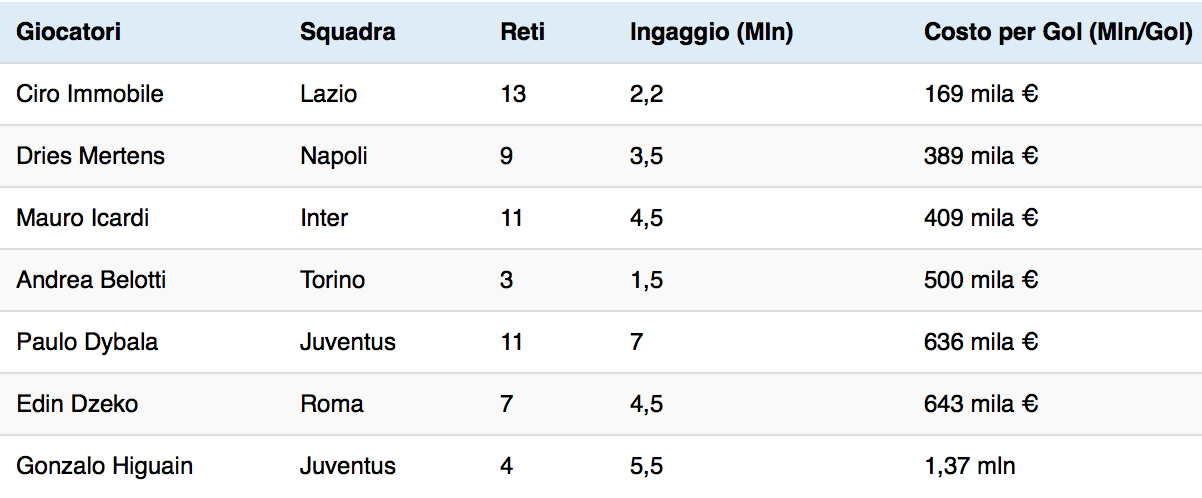
Task: Select the Edin Dzeko row name
Action: 77,404
